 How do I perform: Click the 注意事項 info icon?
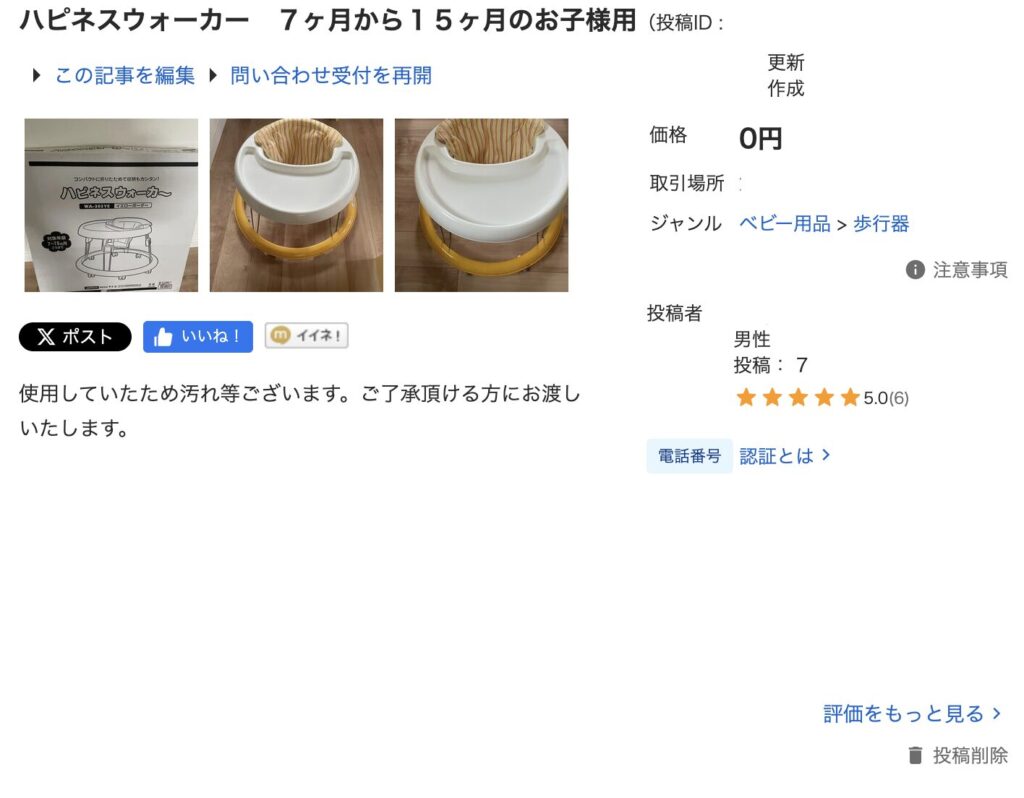915,270
